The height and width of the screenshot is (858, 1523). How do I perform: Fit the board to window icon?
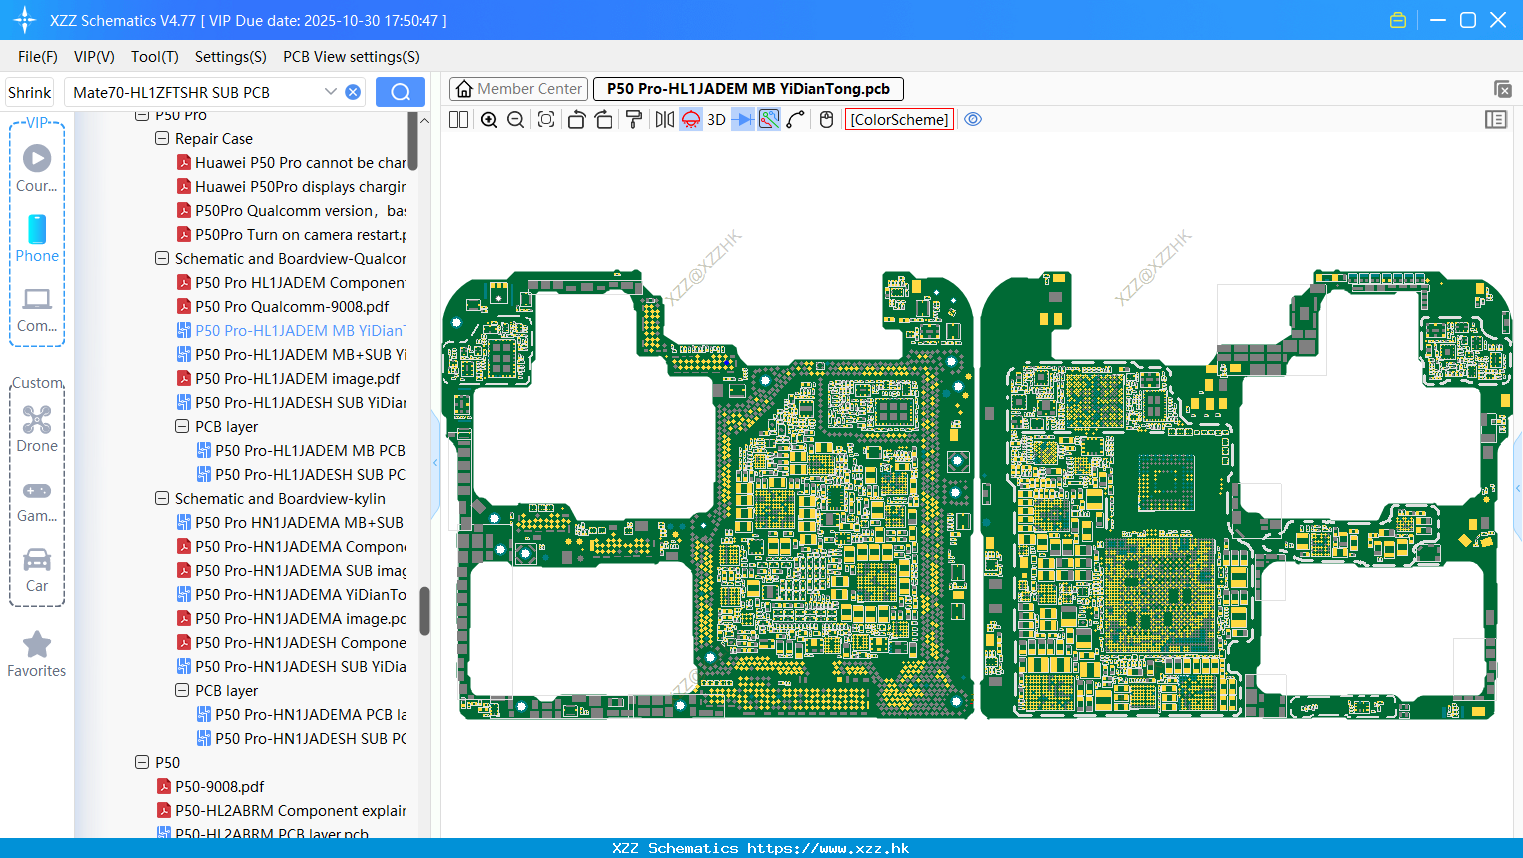point(546,120)
